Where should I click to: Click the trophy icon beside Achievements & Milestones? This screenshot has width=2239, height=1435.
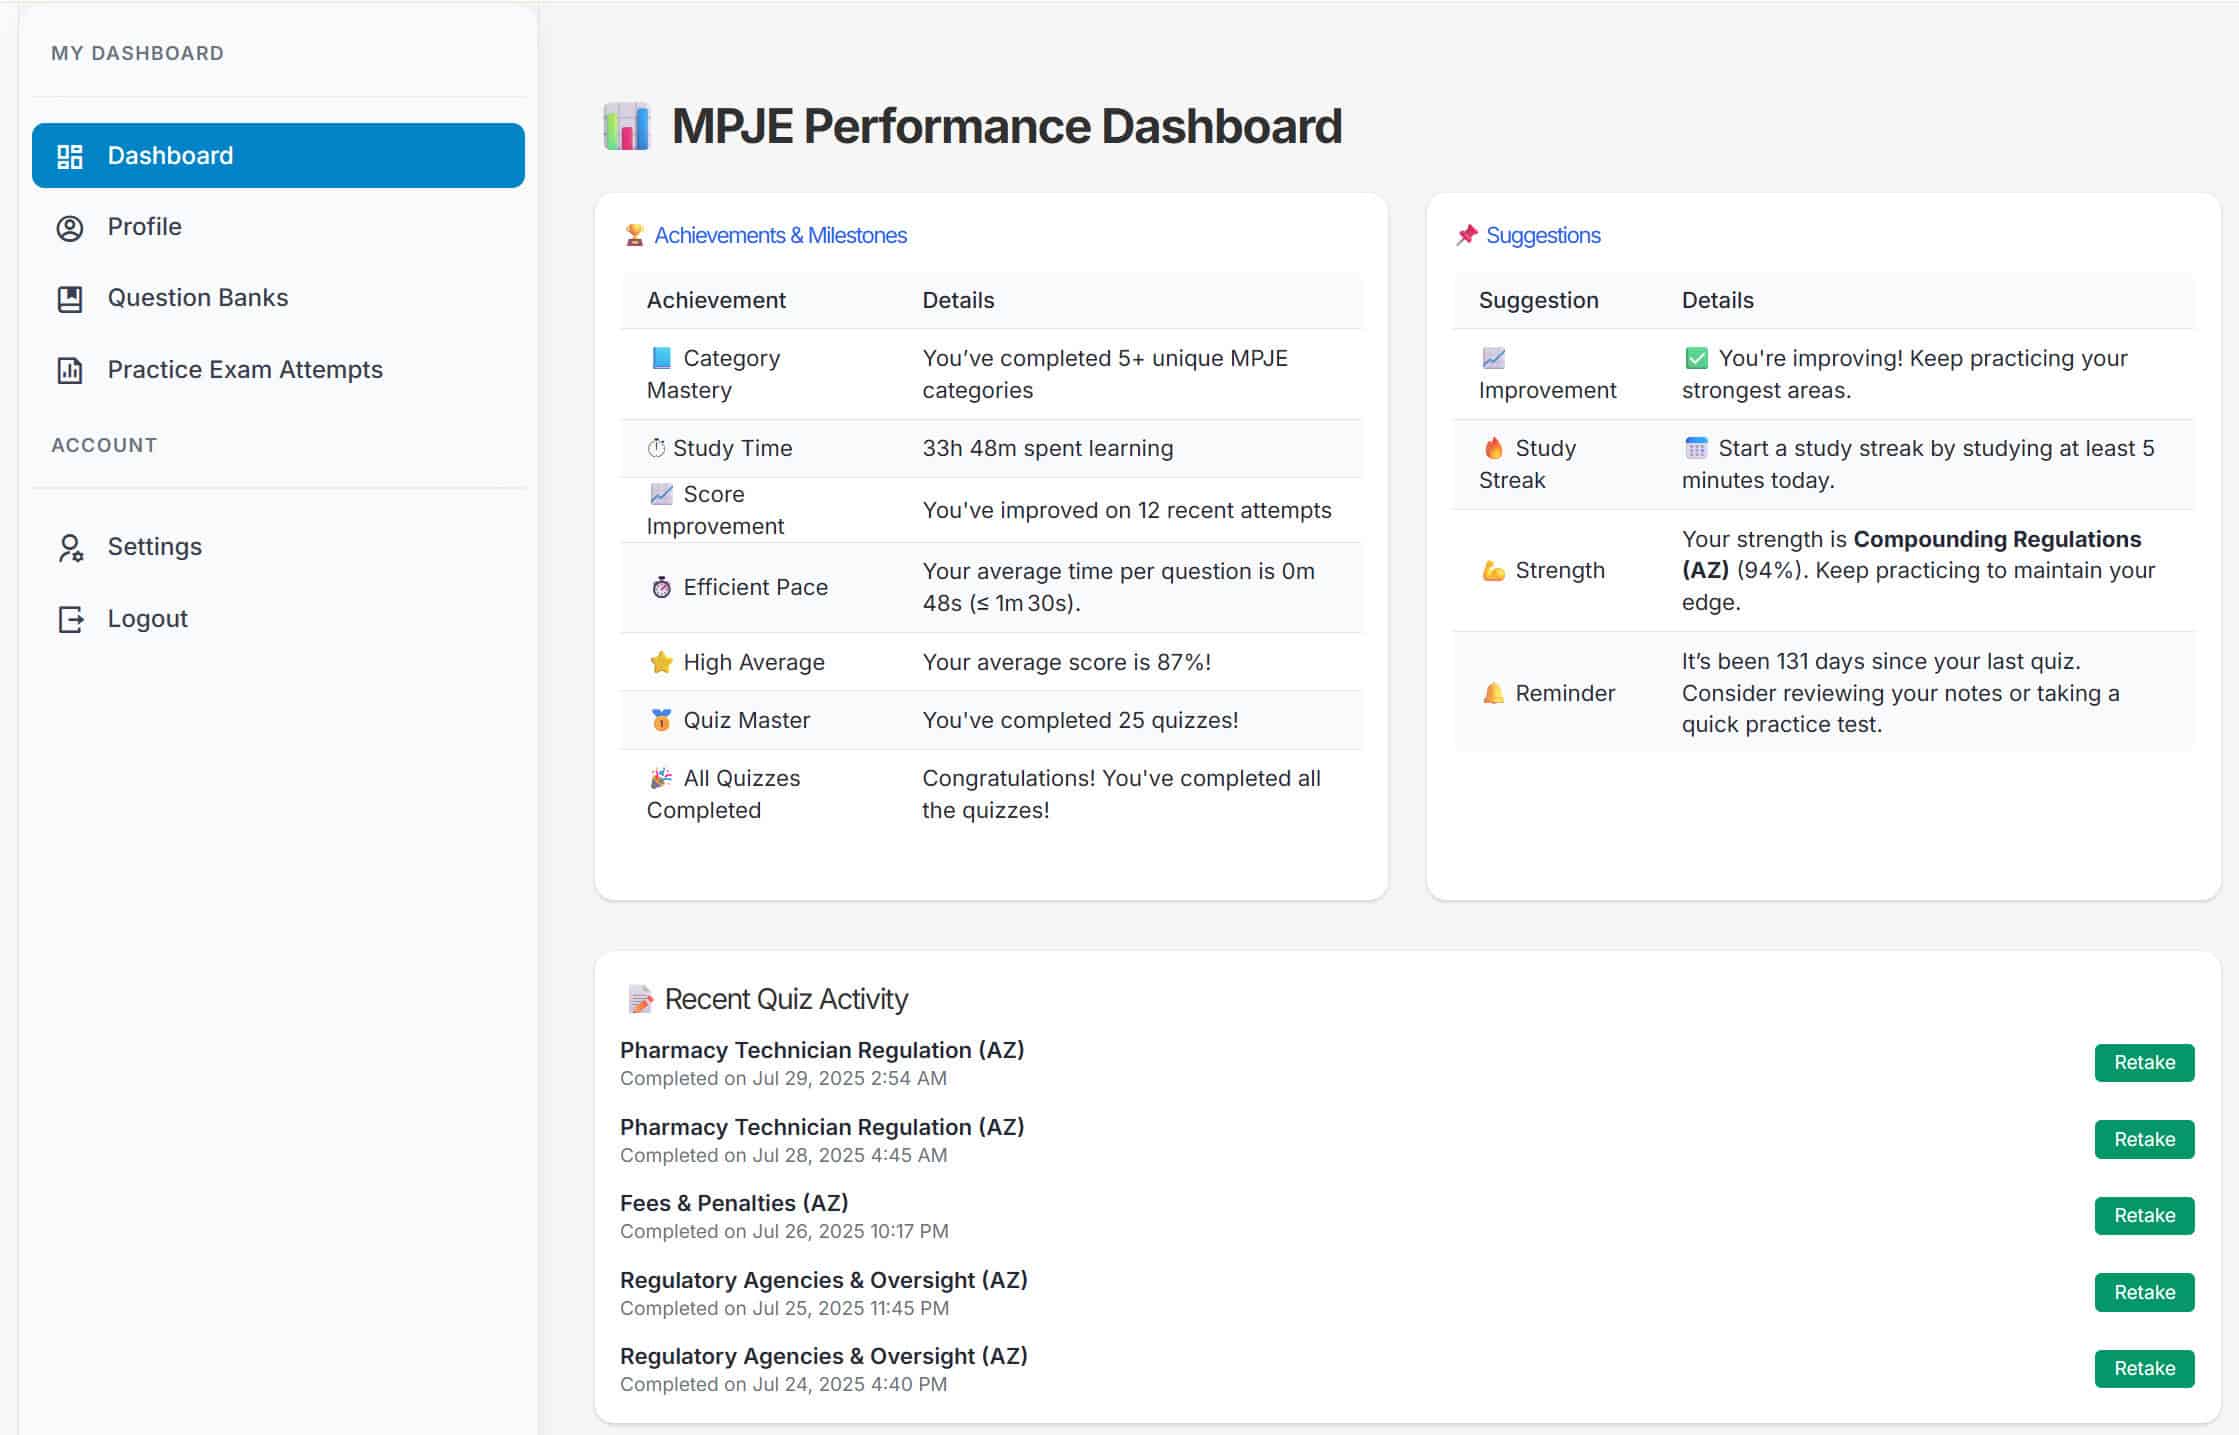click(x=634, y=236)
